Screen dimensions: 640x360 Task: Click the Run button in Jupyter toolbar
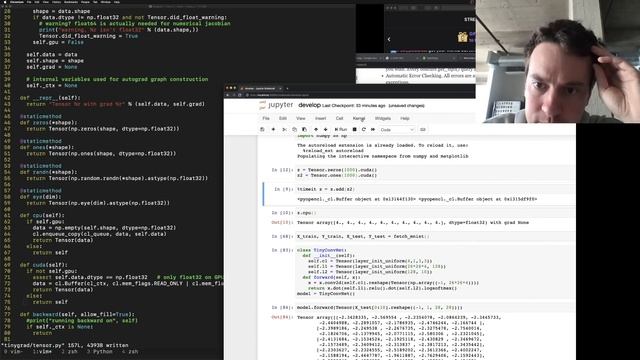(341, 129)
